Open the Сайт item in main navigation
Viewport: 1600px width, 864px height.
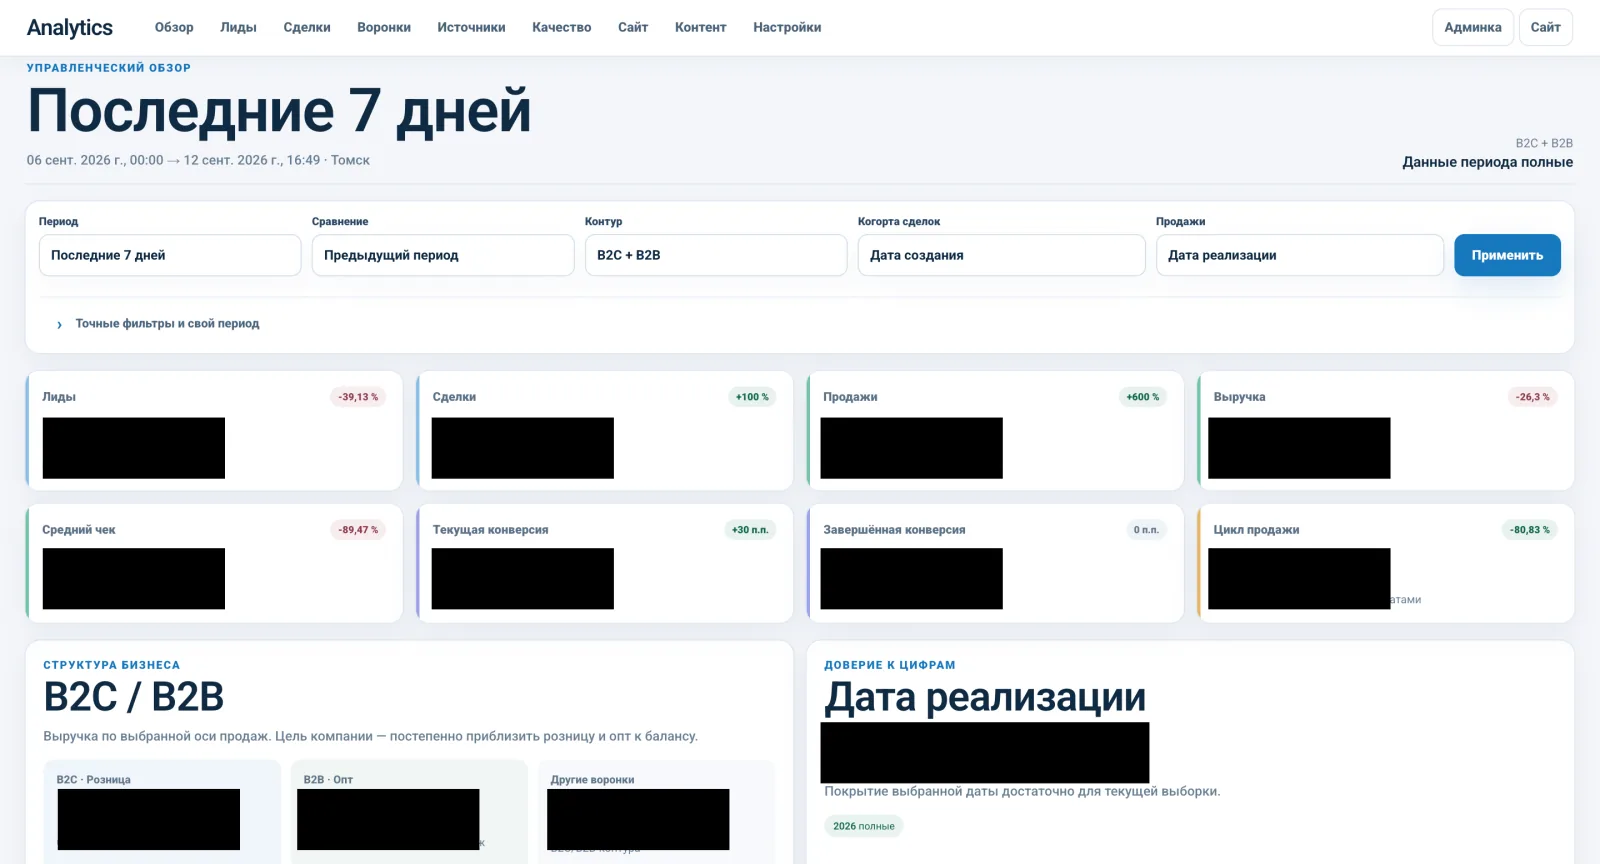(633, 28)
